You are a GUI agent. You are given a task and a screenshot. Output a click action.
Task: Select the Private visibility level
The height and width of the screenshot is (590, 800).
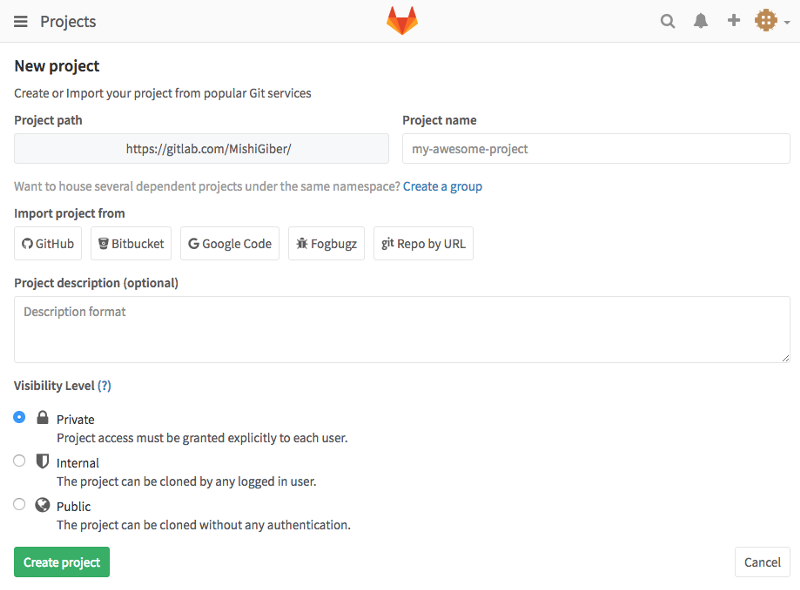(19, 417)
